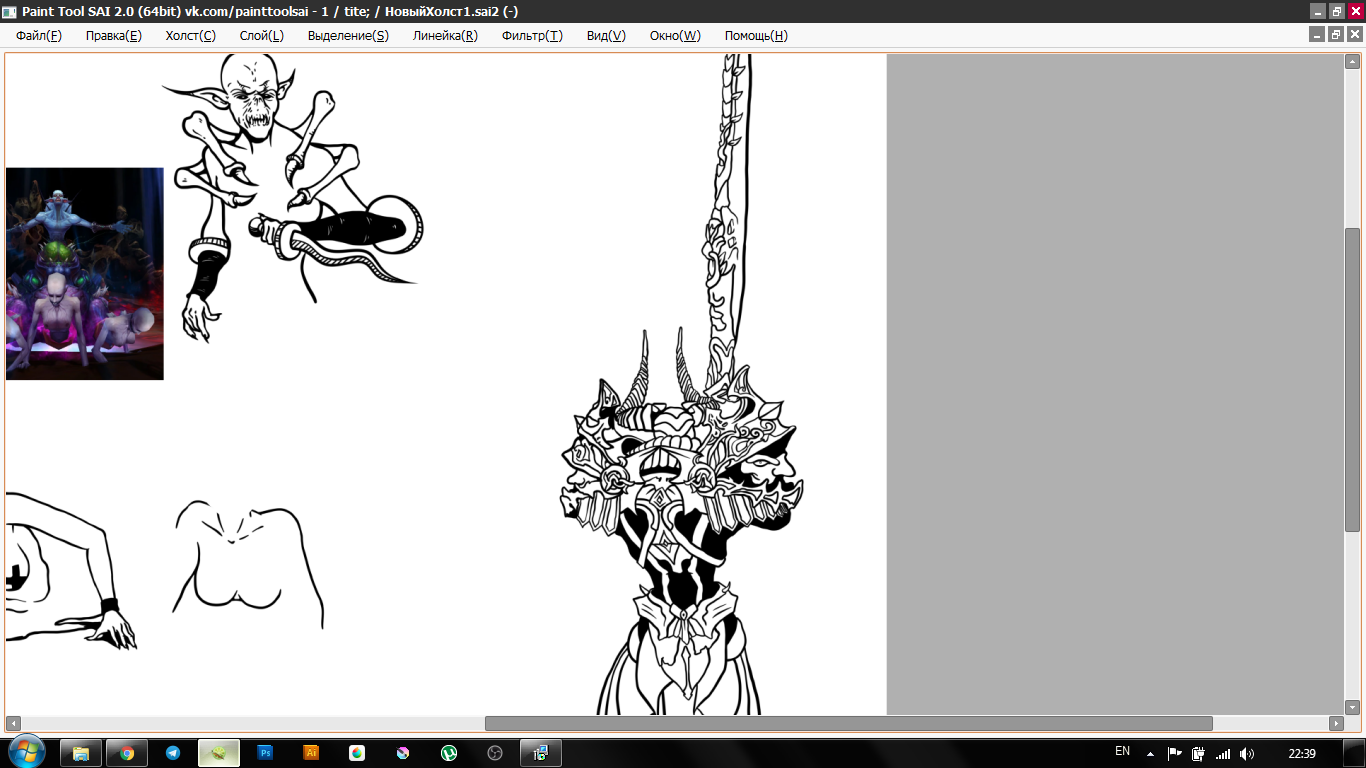Expand the Слой menu
The height and width of the screenshot is (768, 1366).
tap(261, 35)
